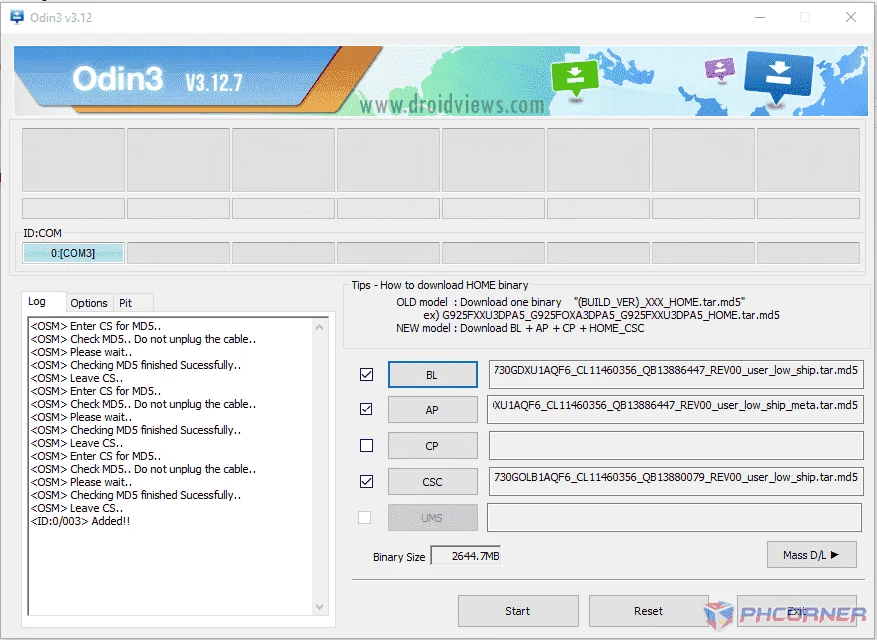Uncheck the BL checkbox
Viewport: 877px width, 640px height.
[366, 374]
